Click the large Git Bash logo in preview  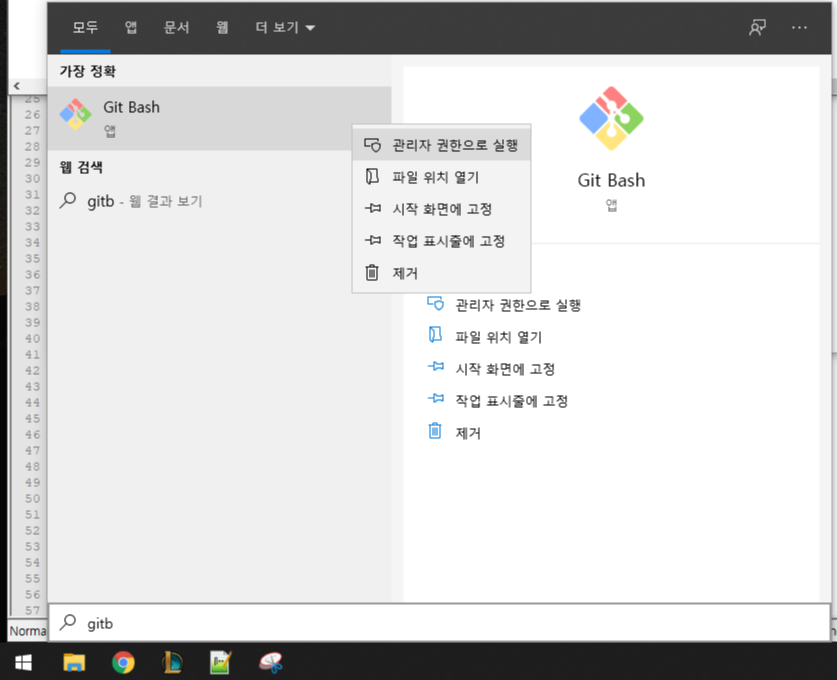[611, 118]
